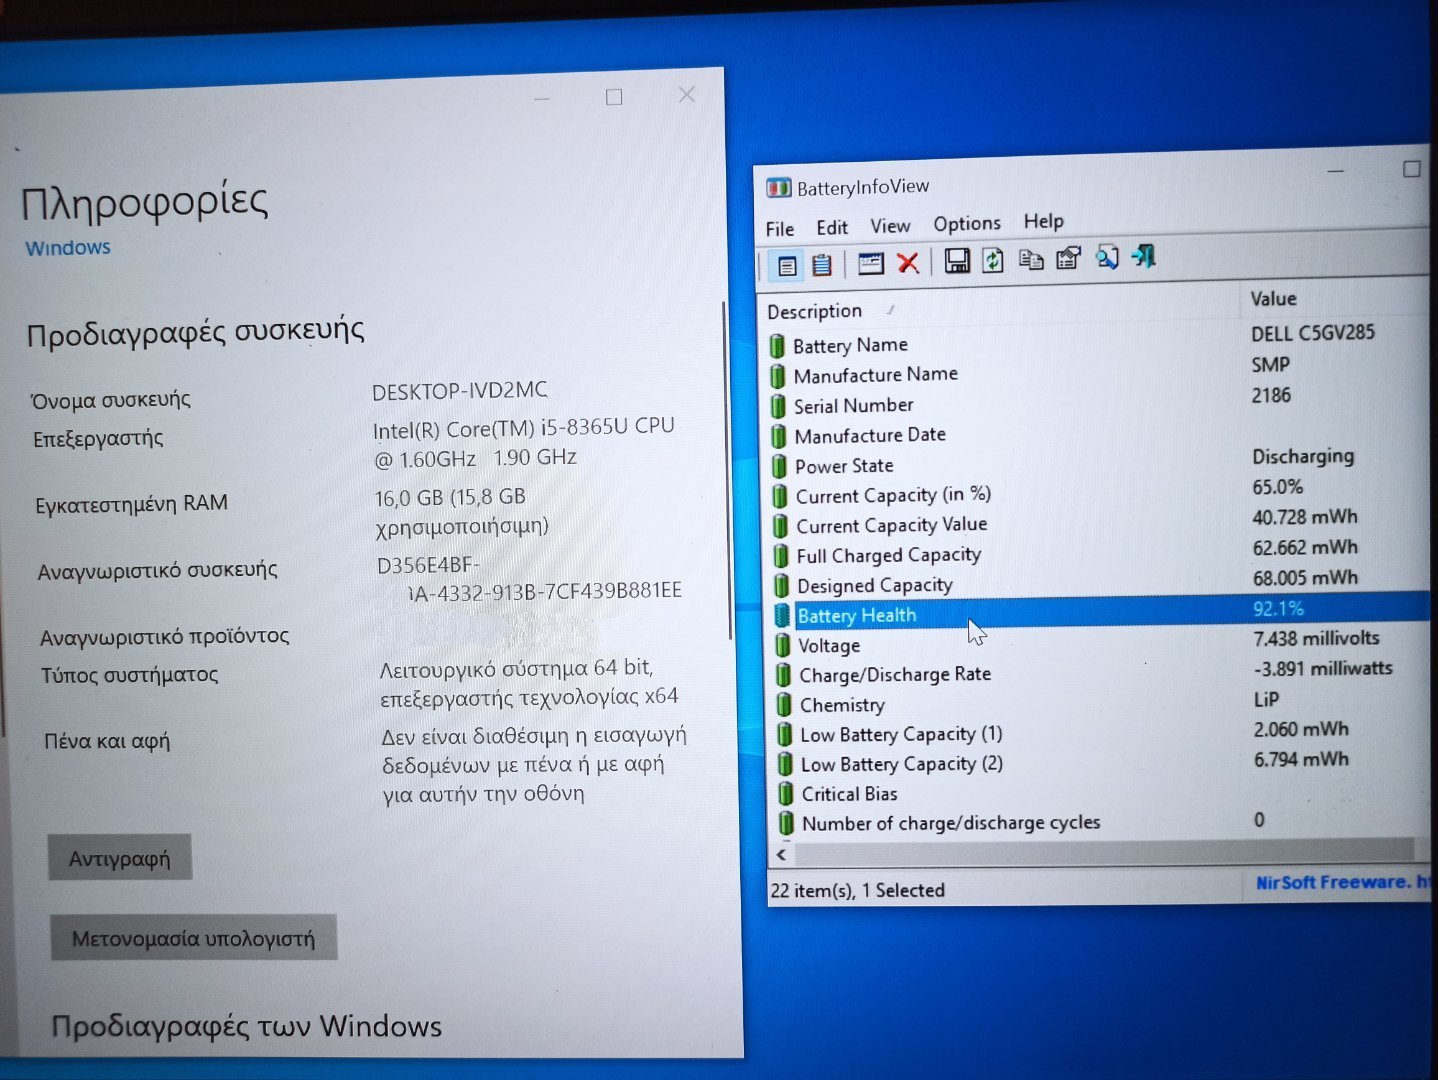Click the battery icon beside Voltage
Image resolution: width=1438 pixels, height=1080 pixels.
pyautogui.click(x=783, y=646)
